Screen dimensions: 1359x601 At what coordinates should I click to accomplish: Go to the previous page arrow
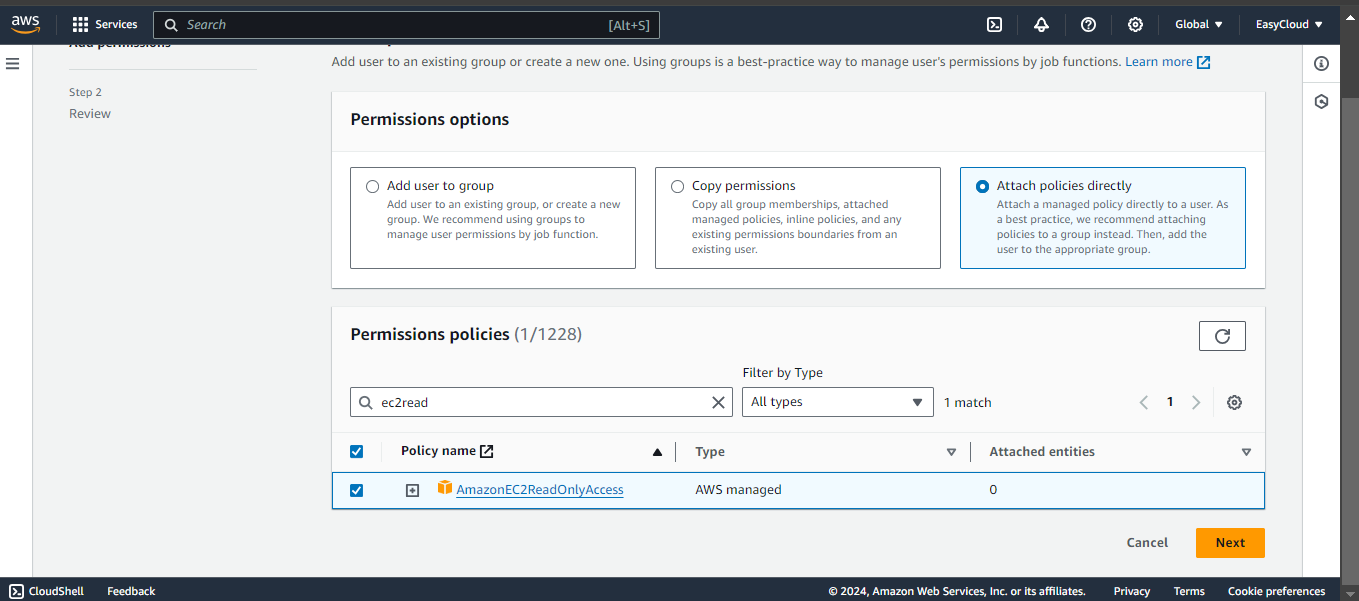[1144, 402]
